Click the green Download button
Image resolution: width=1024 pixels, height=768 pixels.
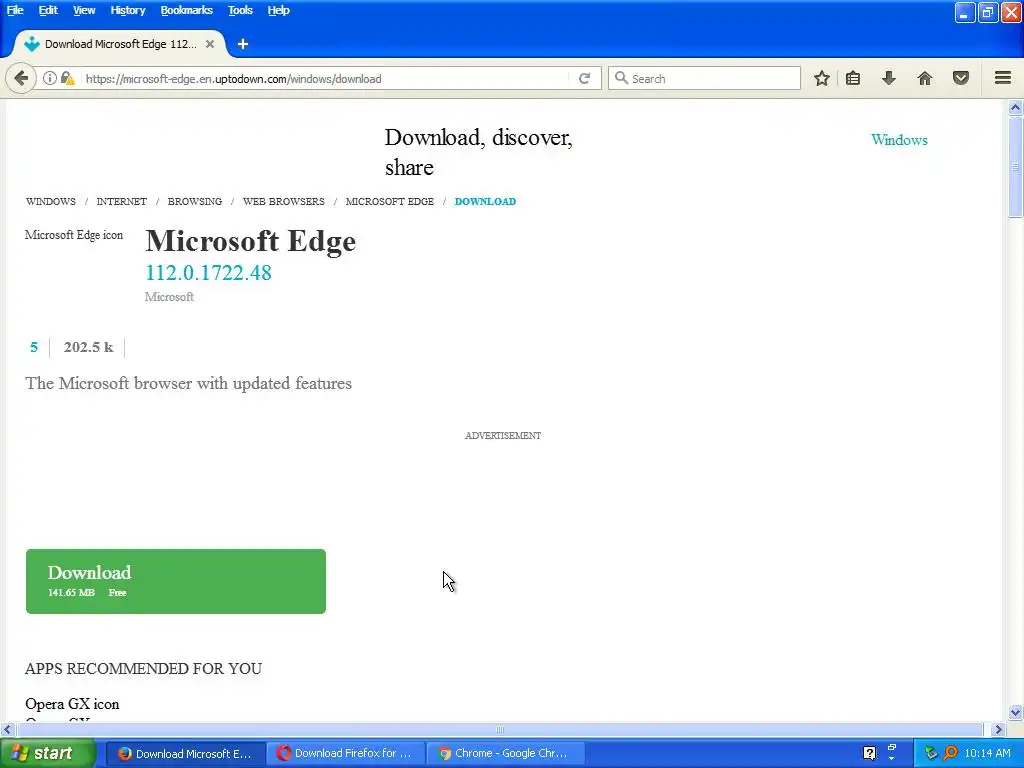click(x=176, y=581)
